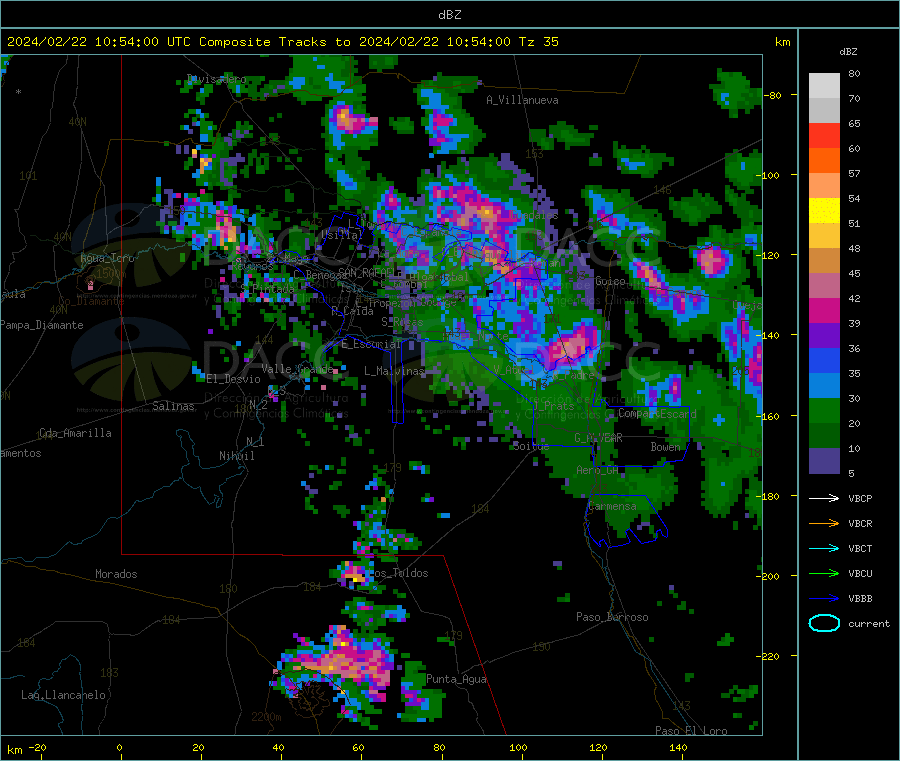900x761 pixels.
Task: Click the 'Punta_Agua' place label
Action: click(456, 679)
